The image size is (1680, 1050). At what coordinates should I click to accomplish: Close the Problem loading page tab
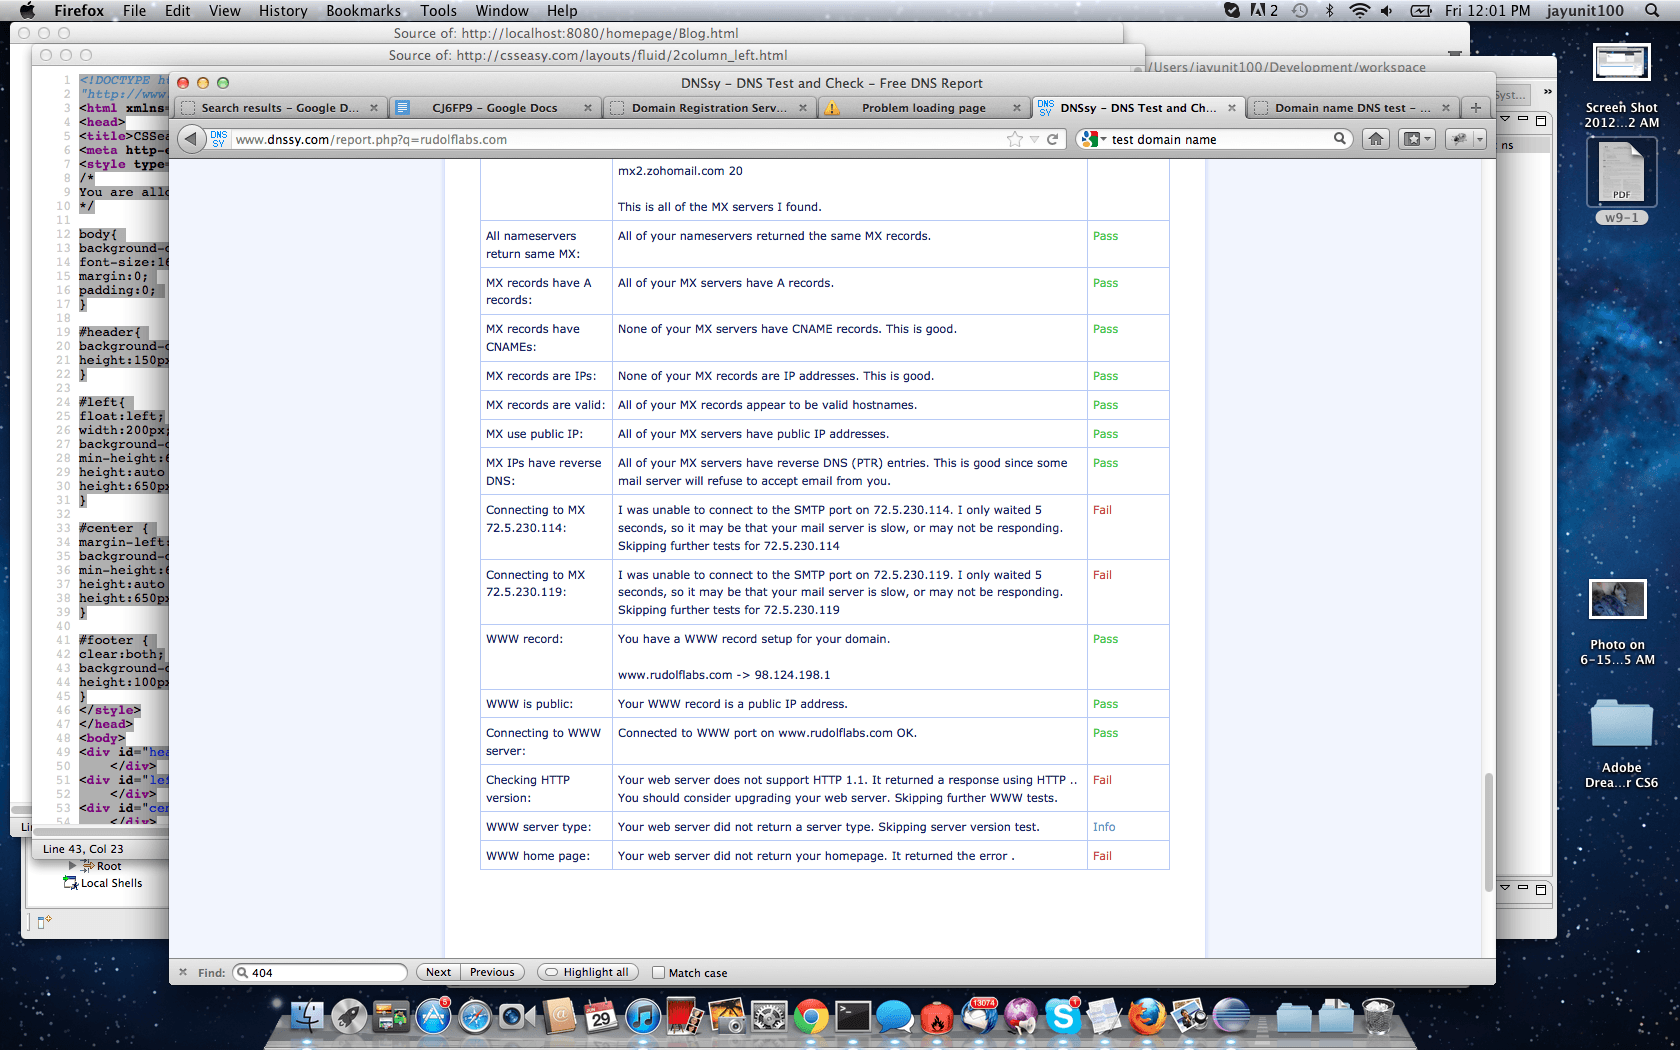pyautogui.click(x=1016, y=108)
